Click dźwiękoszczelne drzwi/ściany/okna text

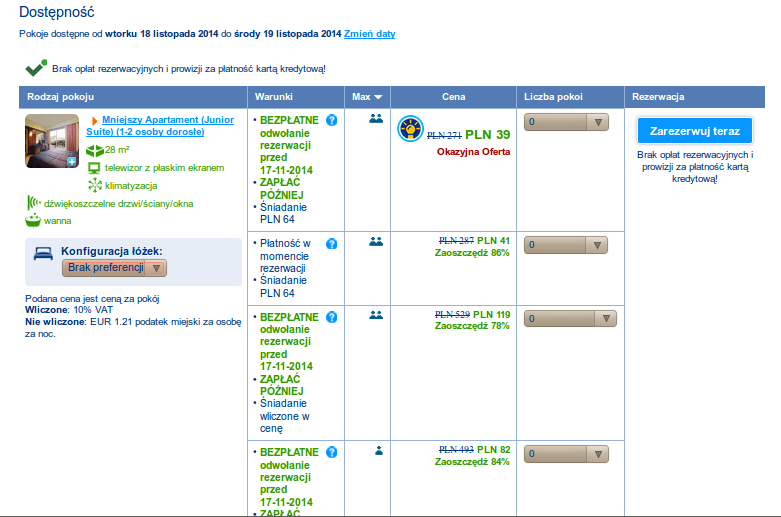coord(119,204)
